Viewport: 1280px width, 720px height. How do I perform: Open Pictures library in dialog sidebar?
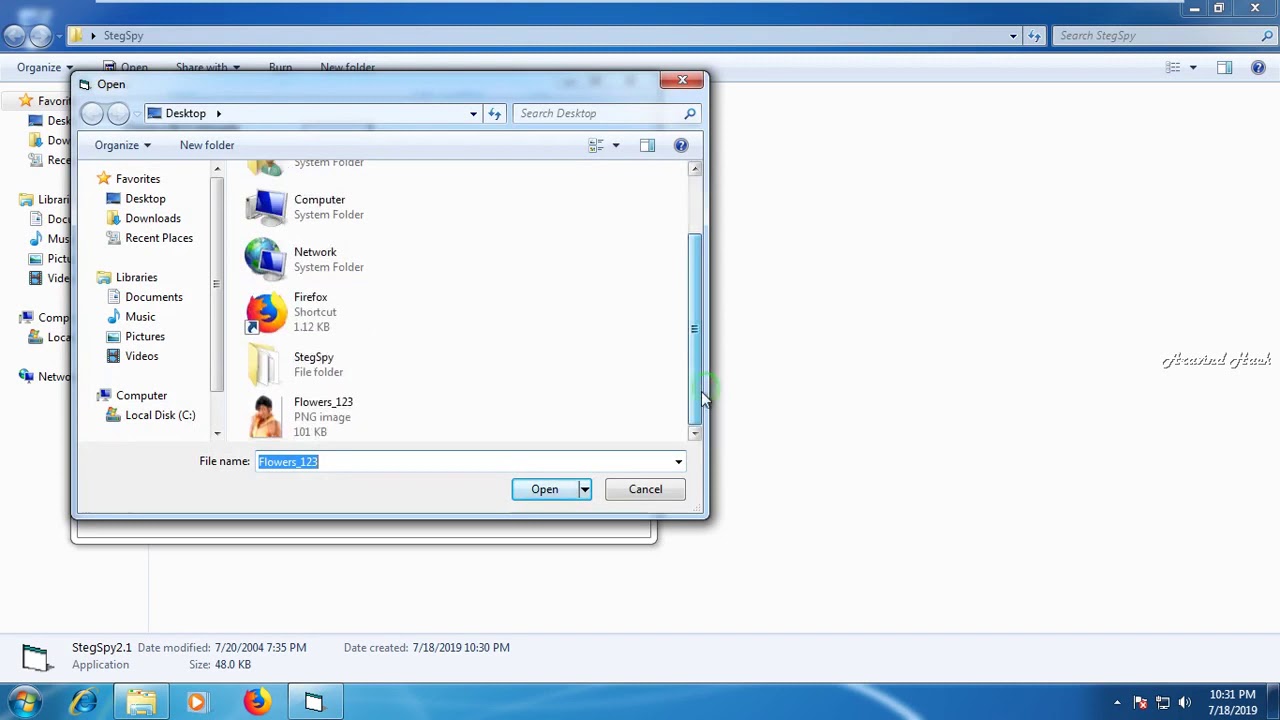pos(144,337)
